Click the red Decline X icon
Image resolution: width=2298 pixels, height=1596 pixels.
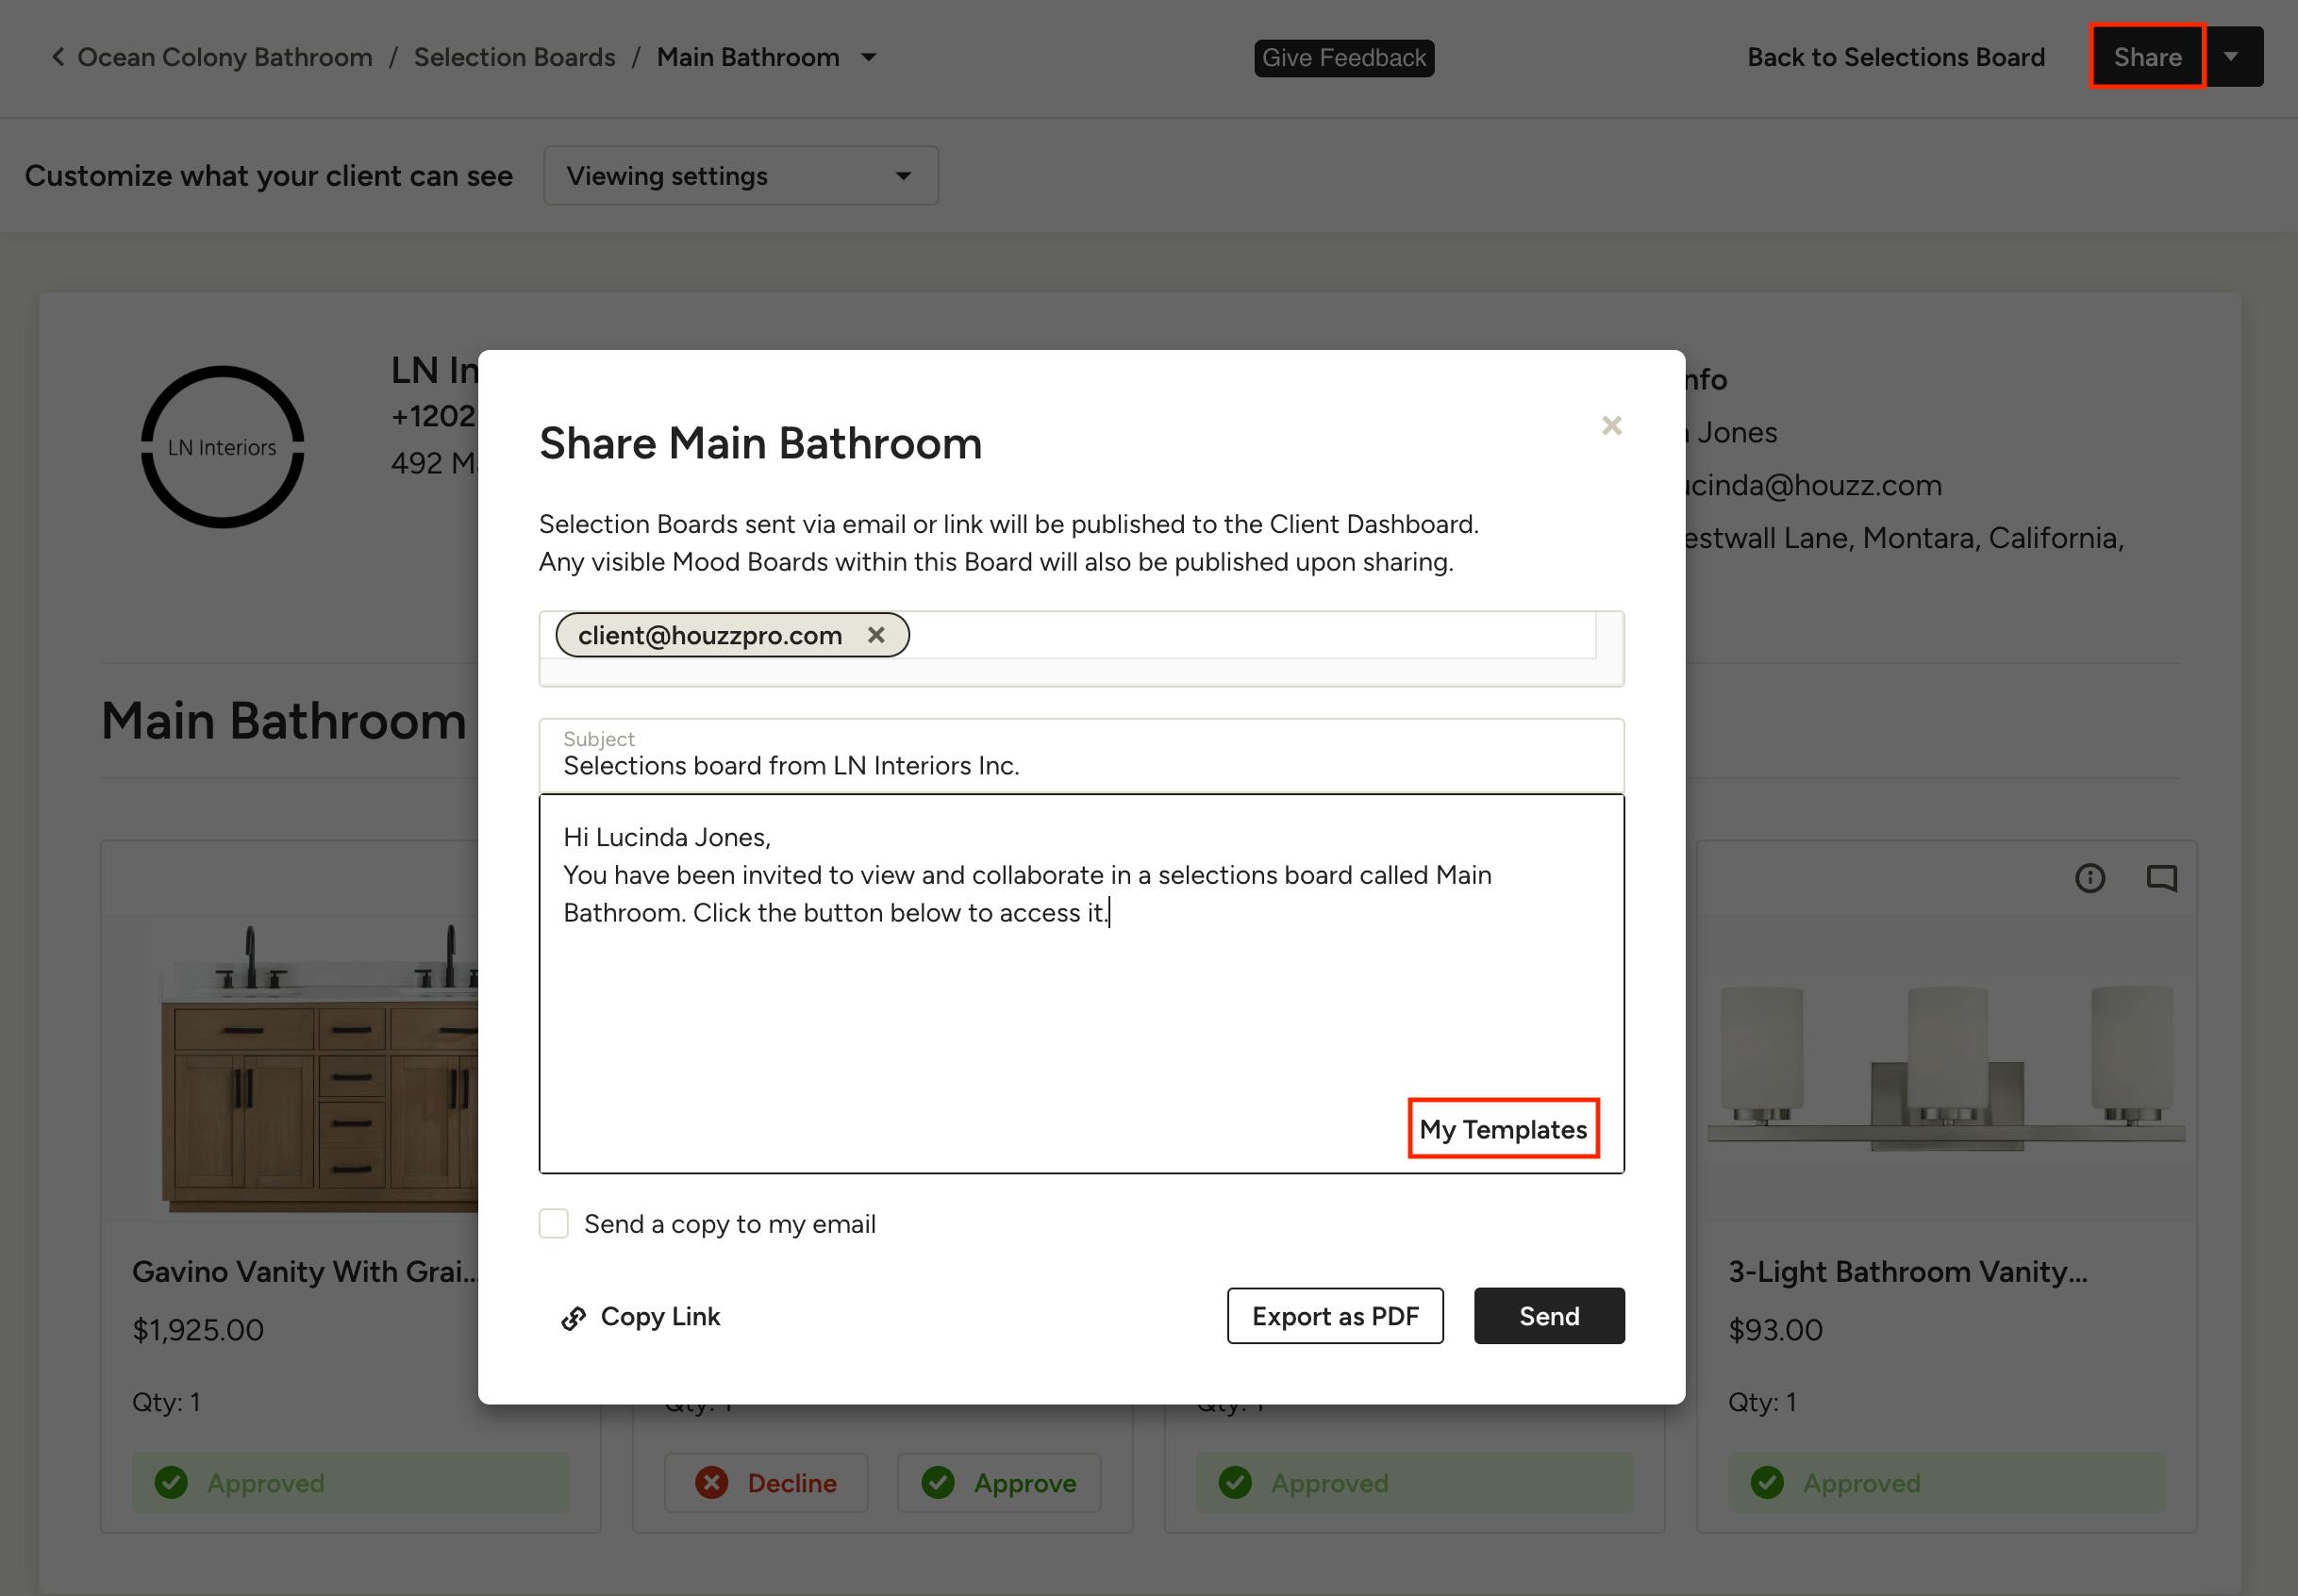(x=711, y=1482)
